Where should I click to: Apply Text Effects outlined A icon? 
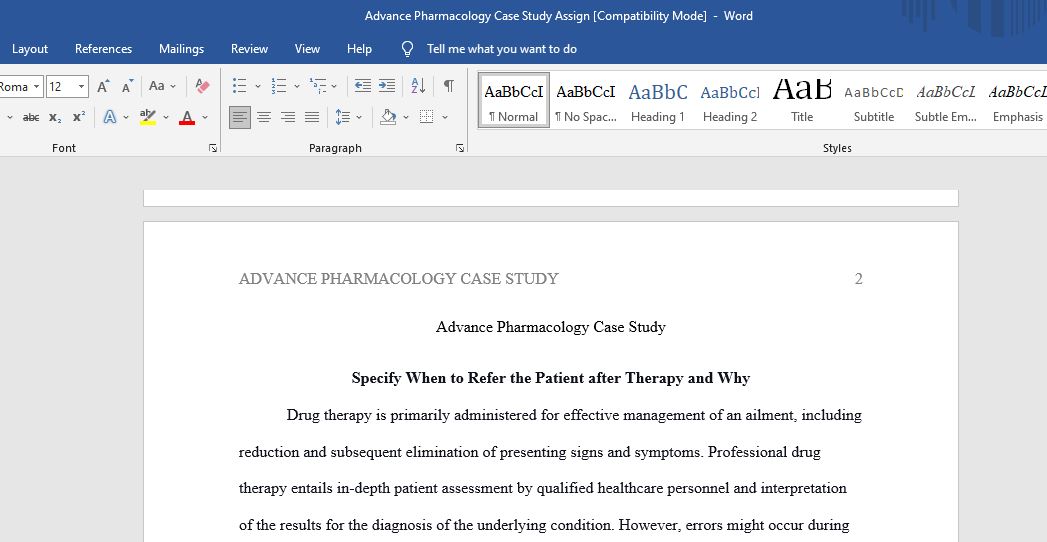pos(110,117)
